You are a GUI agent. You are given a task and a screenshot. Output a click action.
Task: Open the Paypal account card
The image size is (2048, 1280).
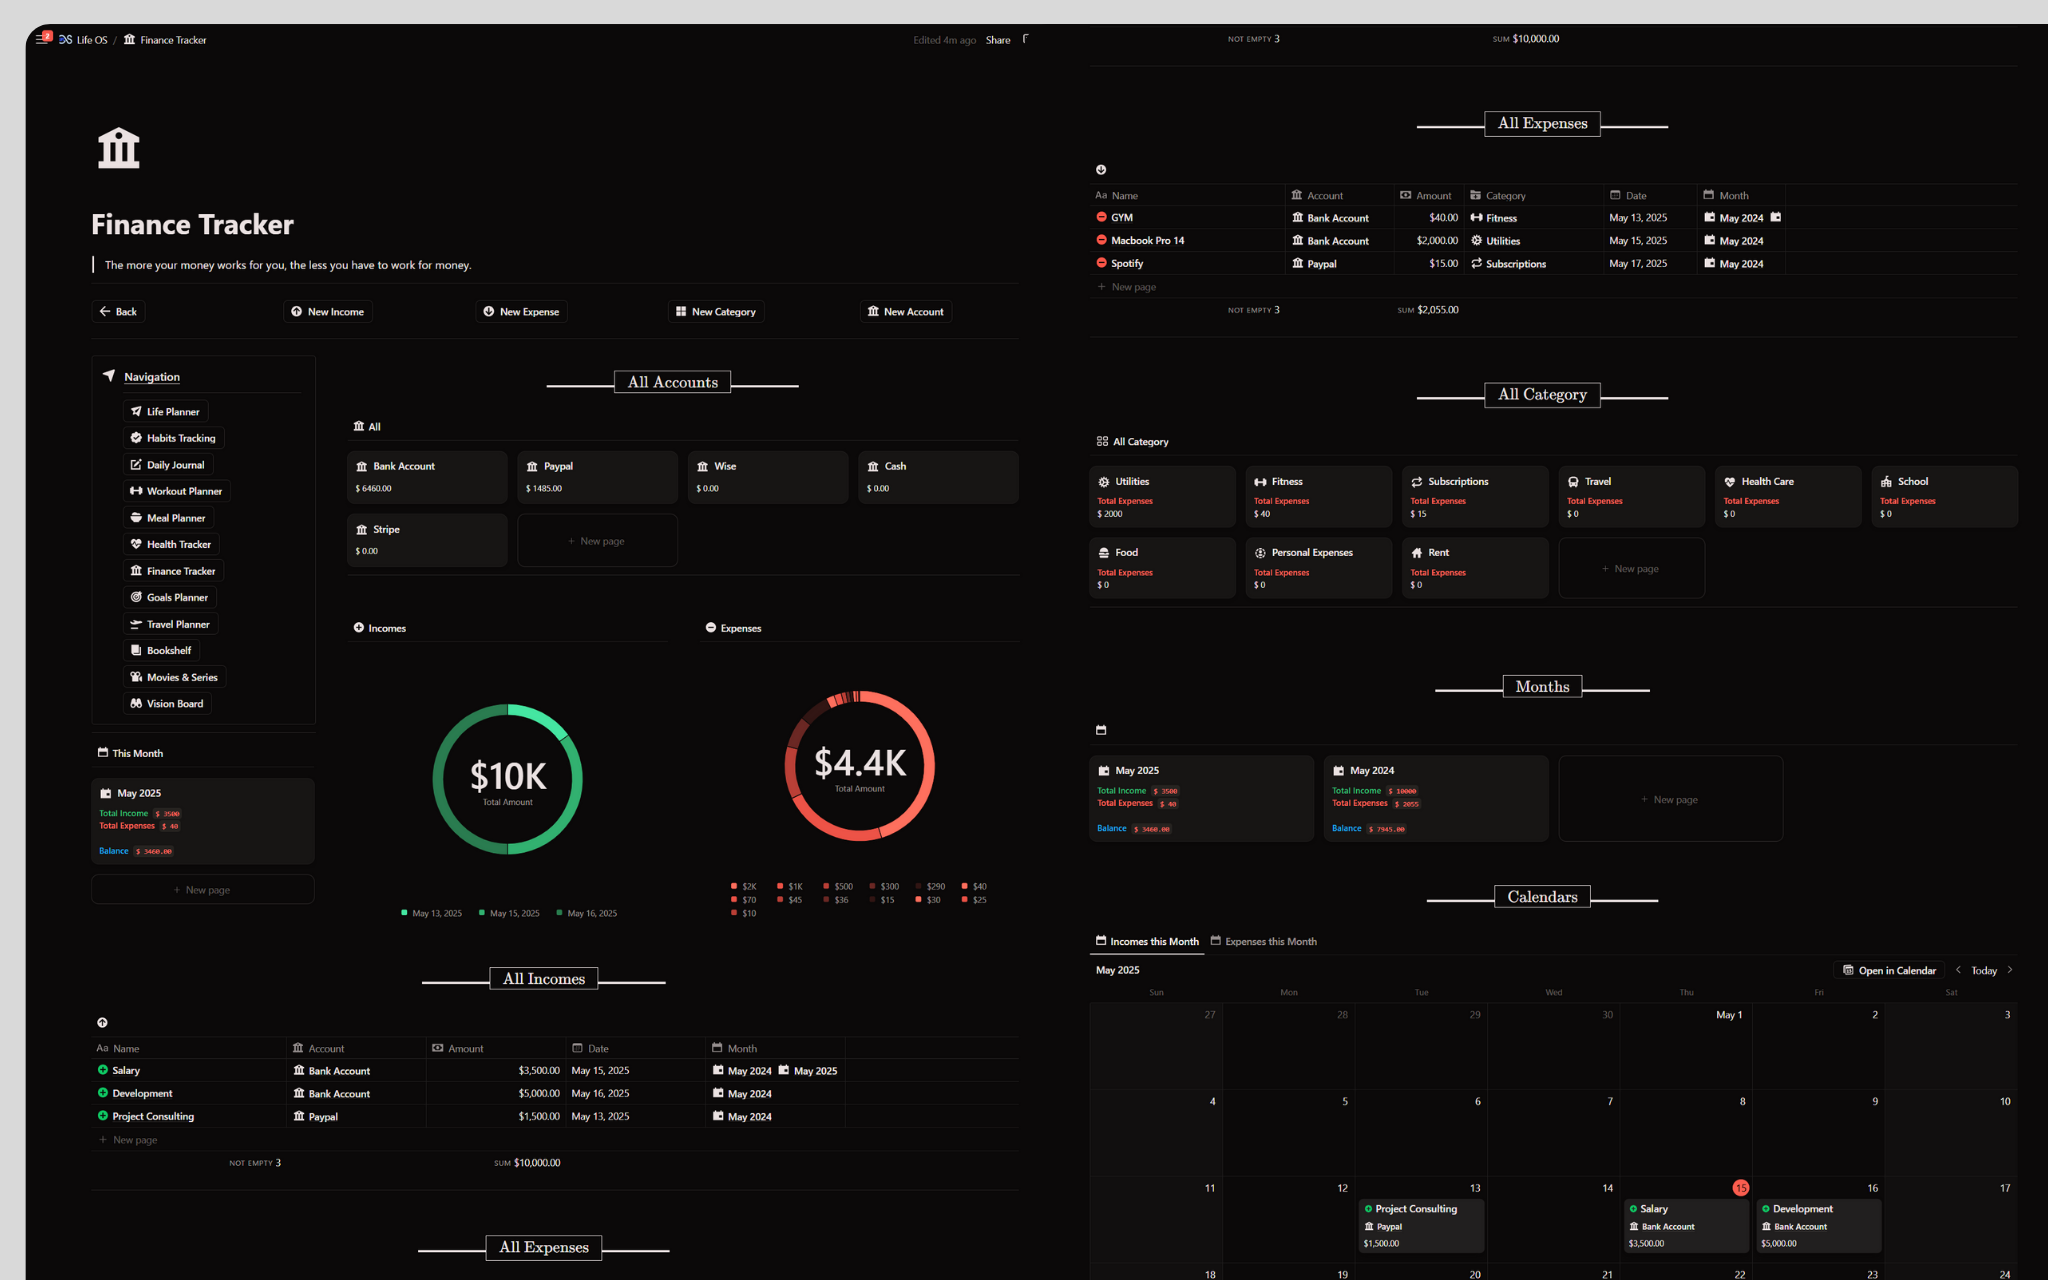597,477
